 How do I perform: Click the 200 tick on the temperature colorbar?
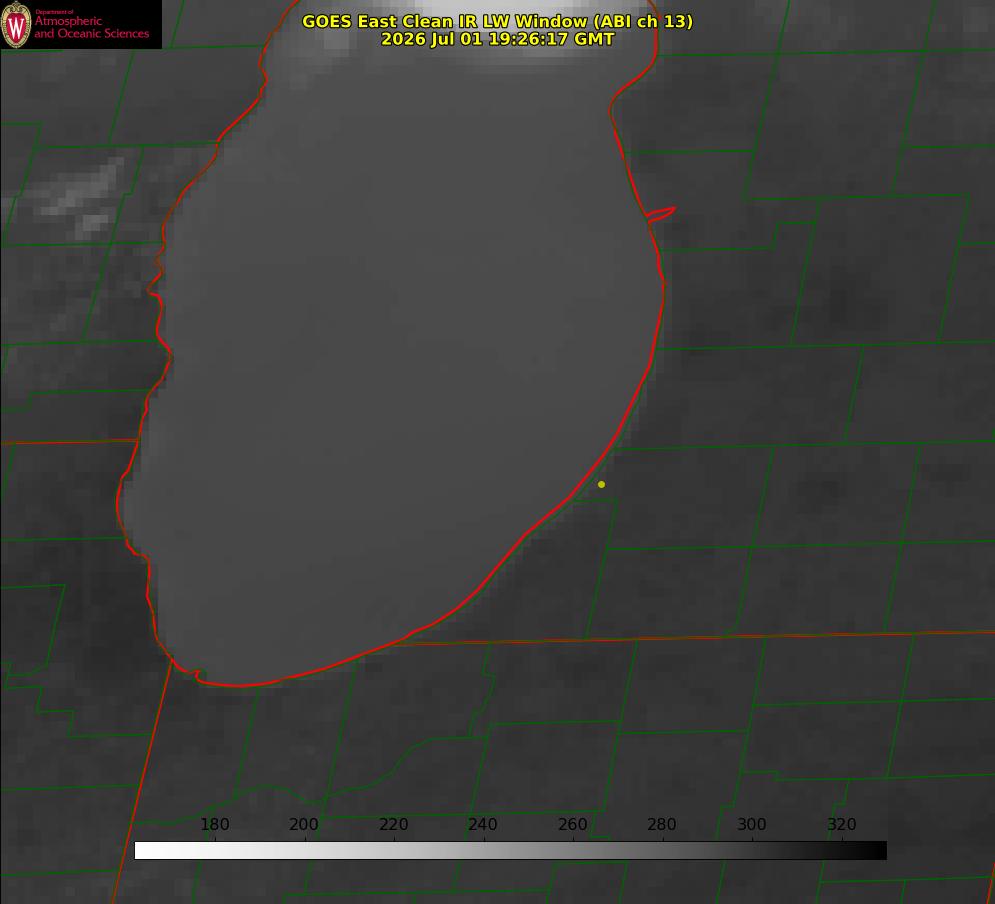pos(304,824)
